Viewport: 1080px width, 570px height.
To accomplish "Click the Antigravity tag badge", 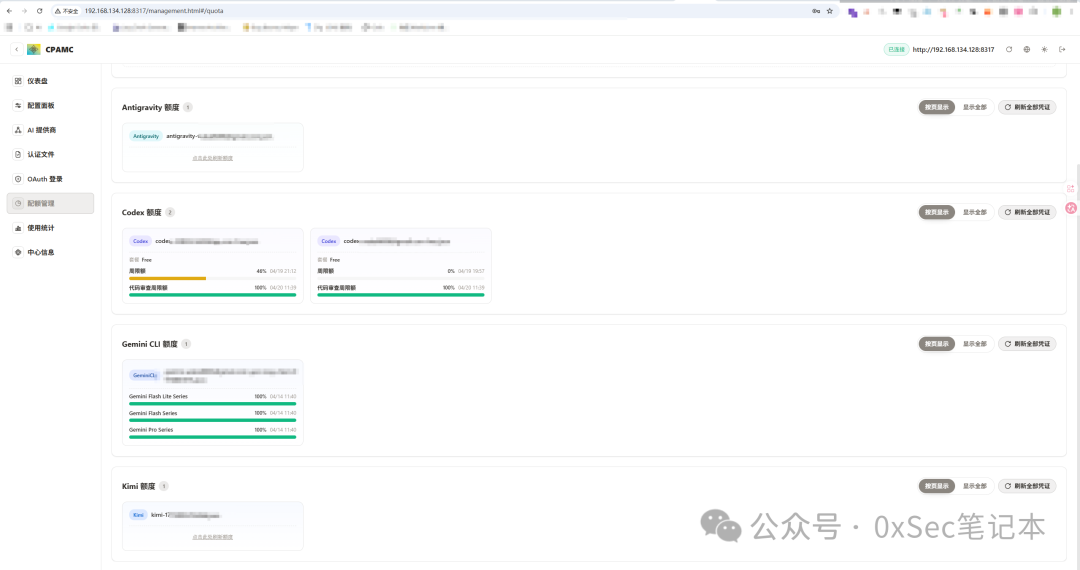I will tap(145, 136).
